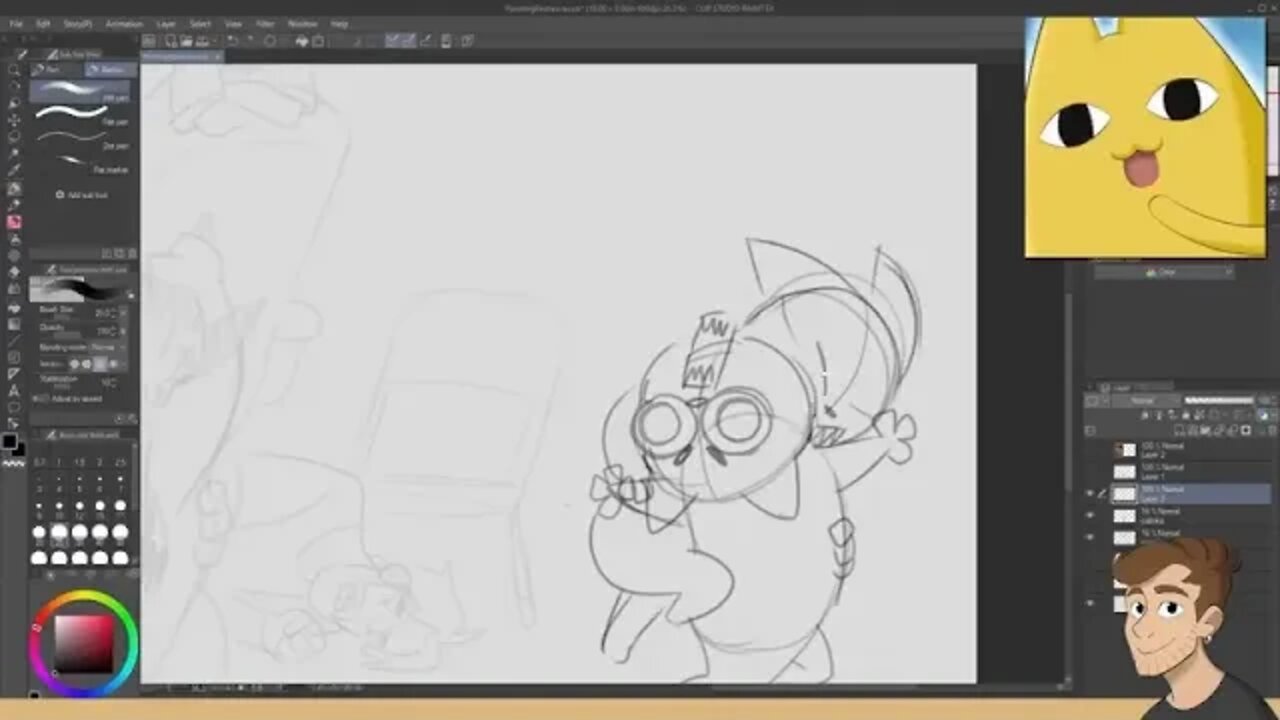Open the Window menu
Screen dimensions: 1280x720
(302, 23)
